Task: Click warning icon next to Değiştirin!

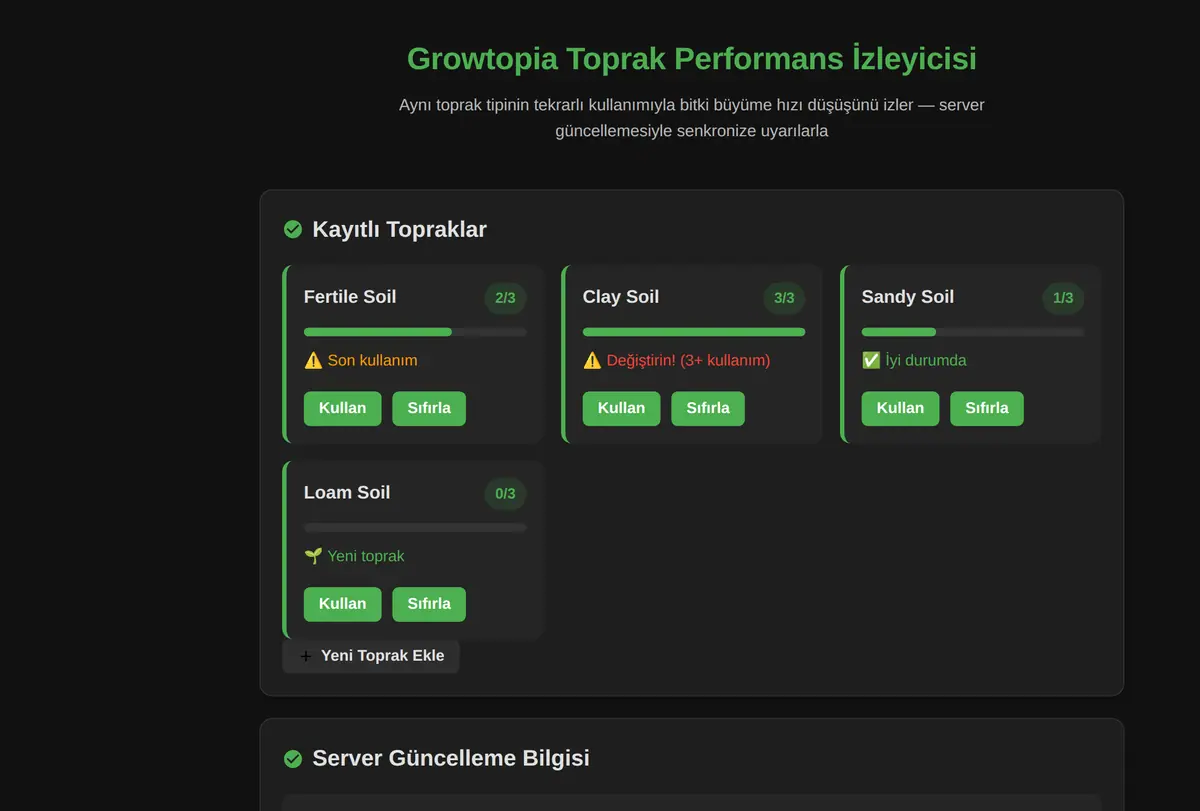Action: [592, 360]
